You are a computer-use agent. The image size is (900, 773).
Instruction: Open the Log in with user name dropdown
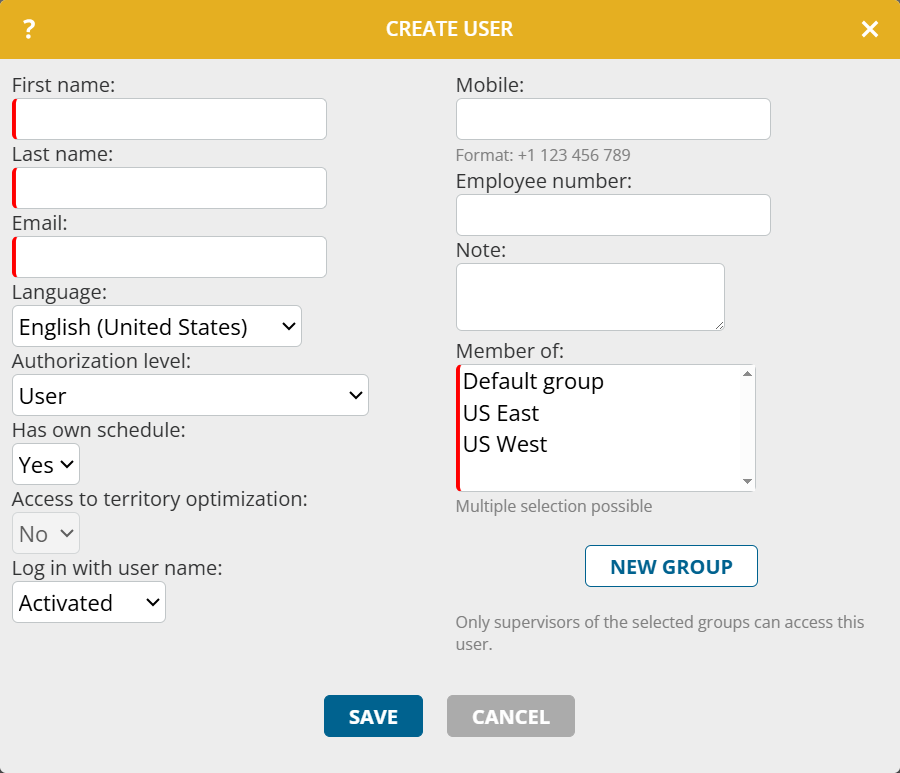[89, 602]
